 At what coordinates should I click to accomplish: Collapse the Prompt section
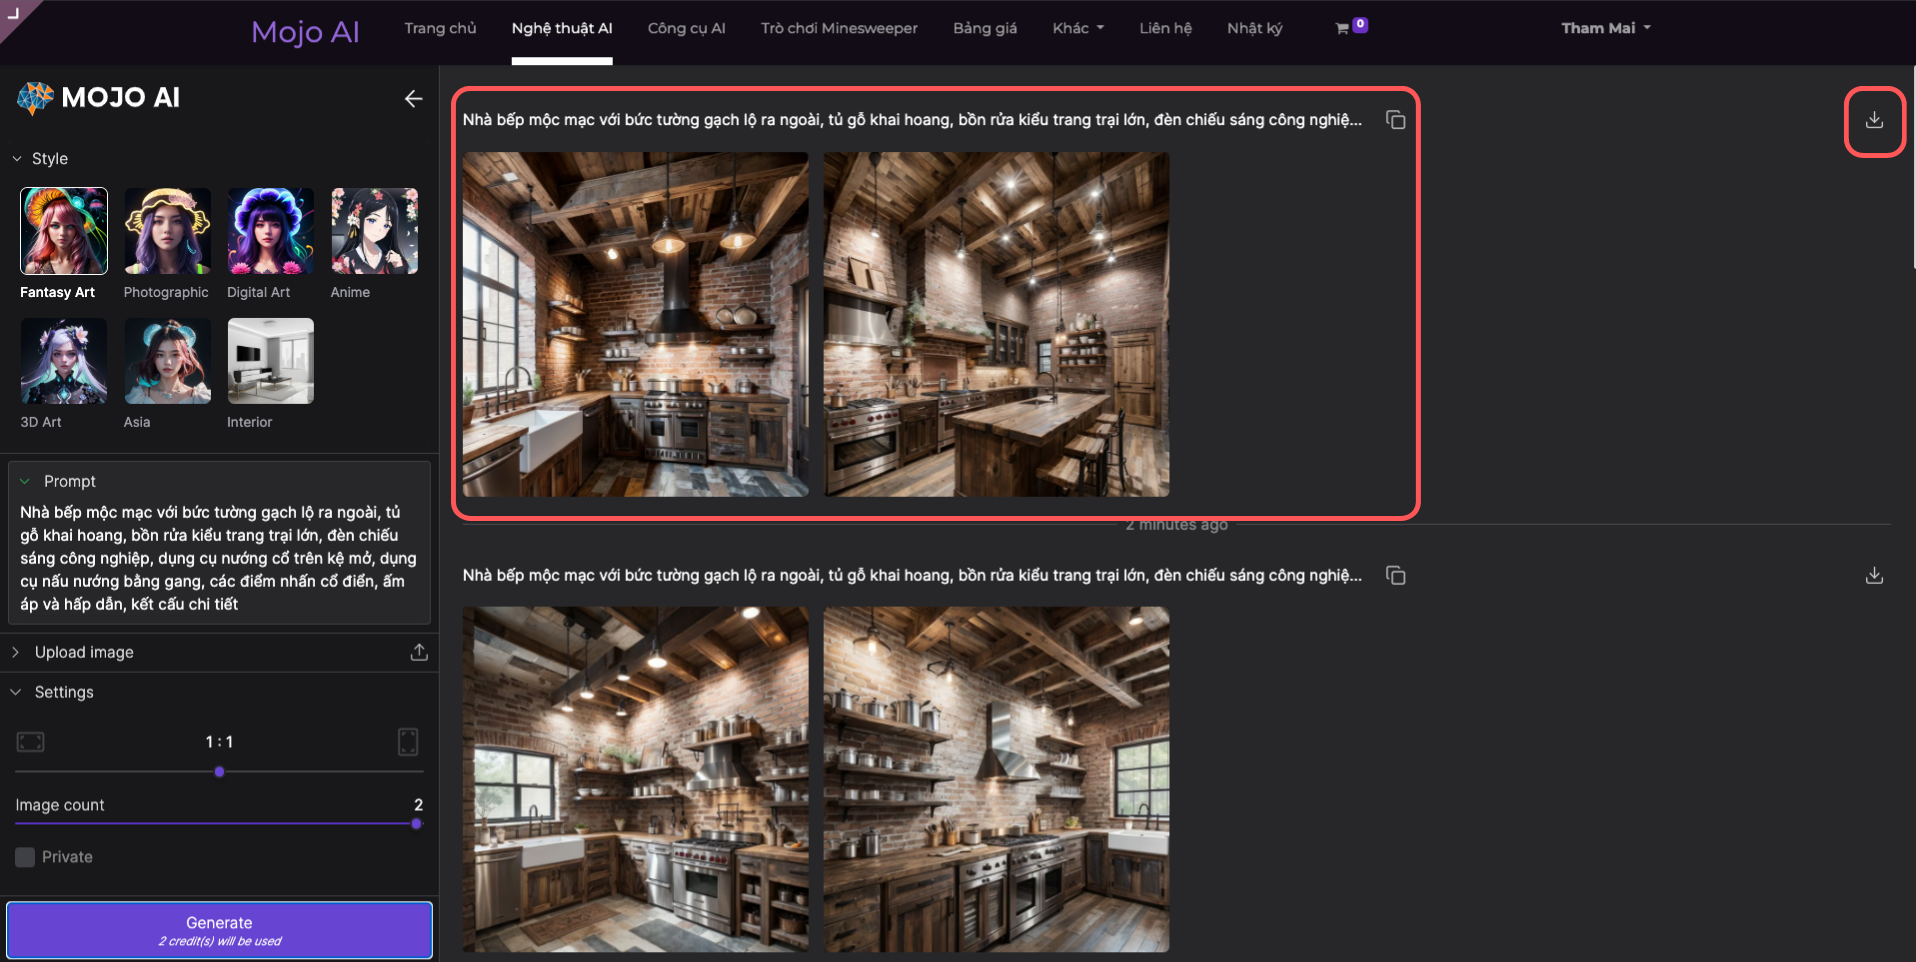pos(25,481)
